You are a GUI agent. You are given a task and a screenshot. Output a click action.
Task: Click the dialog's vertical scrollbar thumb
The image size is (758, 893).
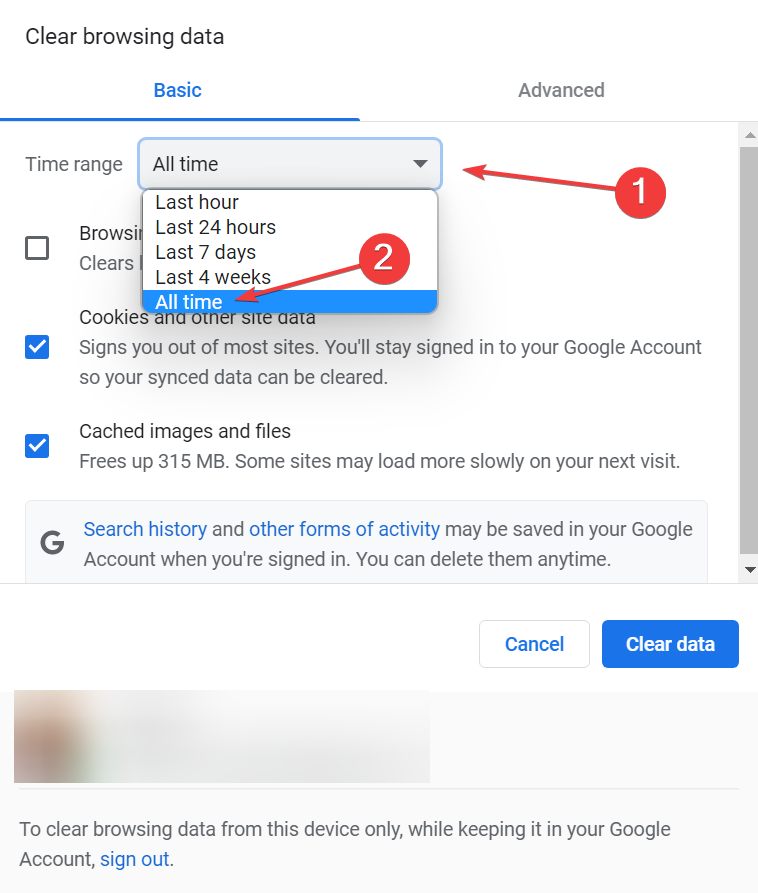749,350
